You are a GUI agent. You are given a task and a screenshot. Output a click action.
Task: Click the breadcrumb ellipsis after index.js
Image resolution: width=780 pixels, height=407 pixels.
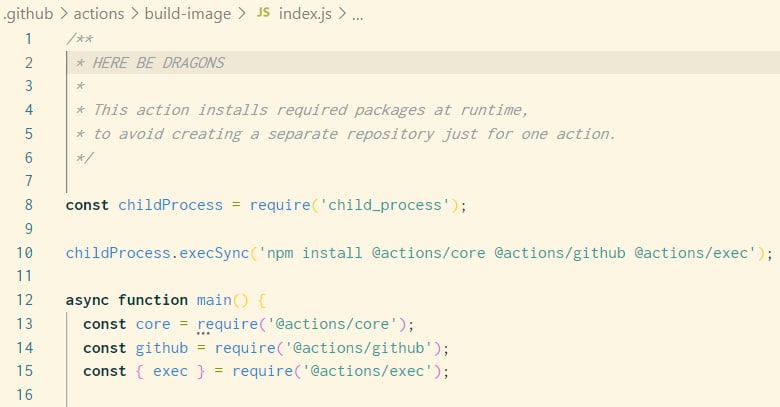357,16
